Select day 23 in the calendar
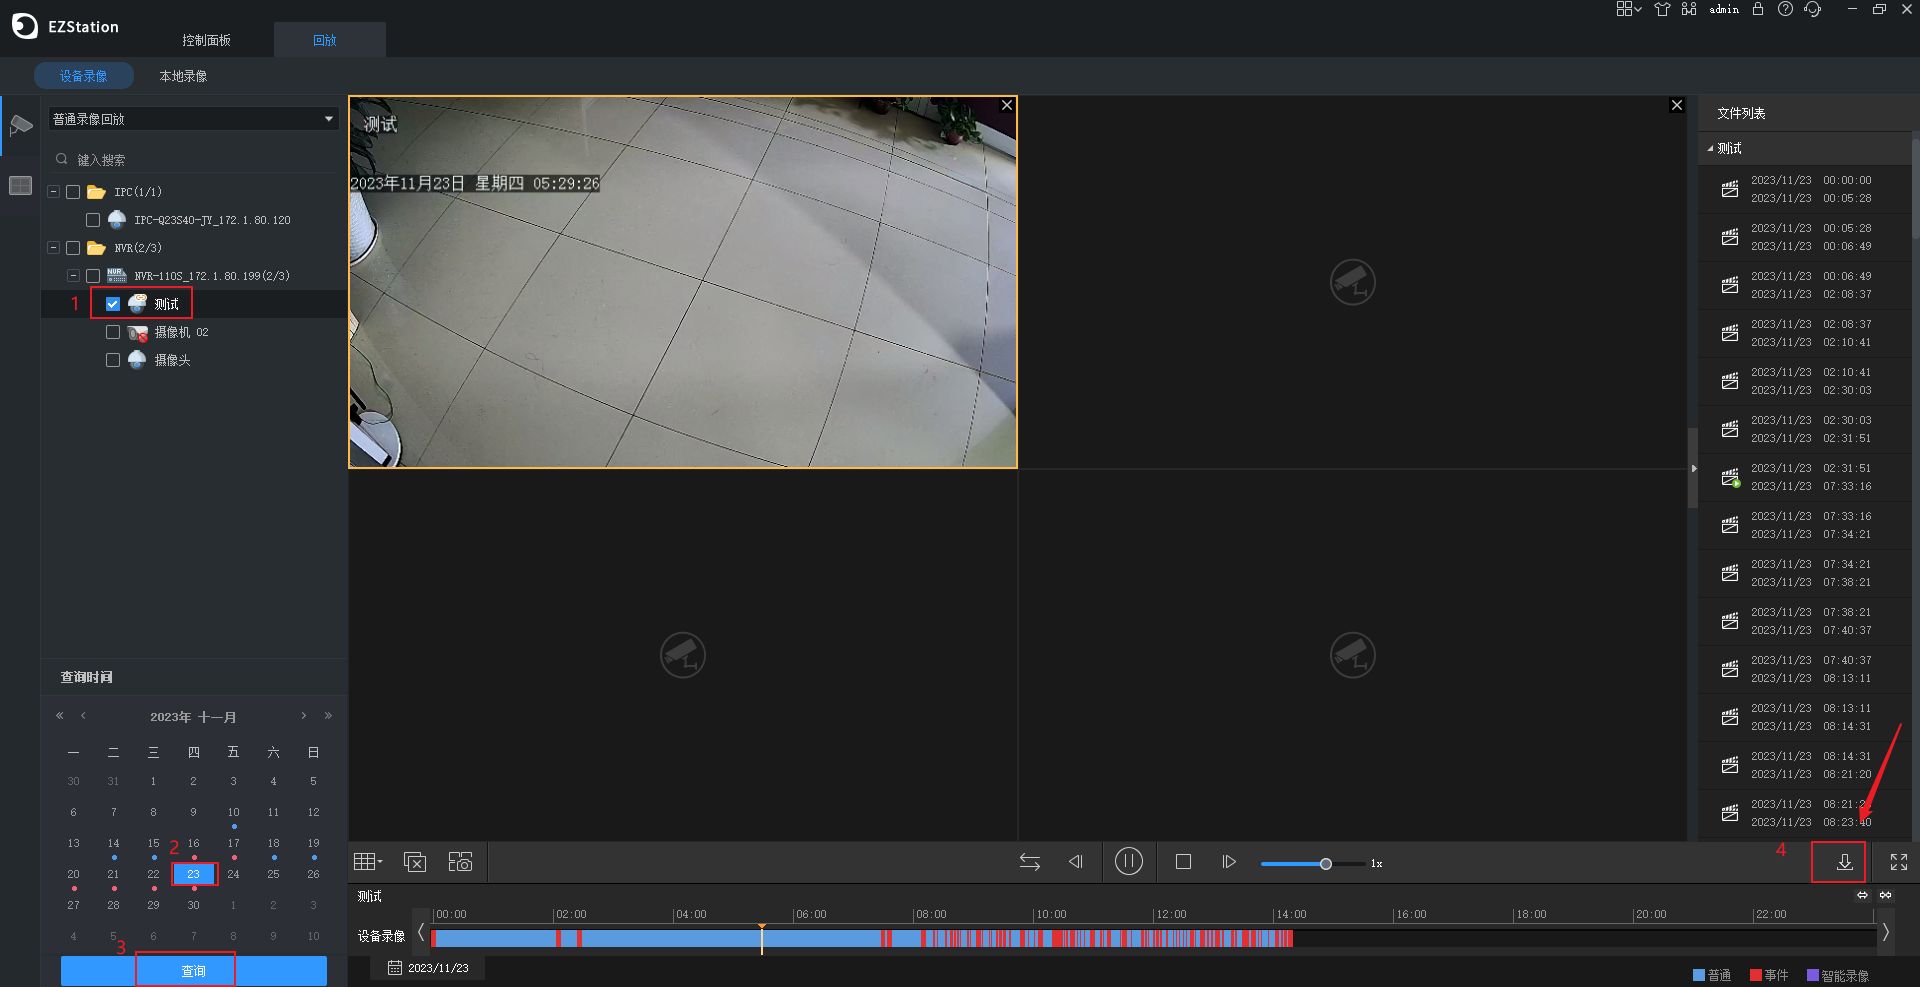Screen dimensions: 1920x987 pos(193,874)
